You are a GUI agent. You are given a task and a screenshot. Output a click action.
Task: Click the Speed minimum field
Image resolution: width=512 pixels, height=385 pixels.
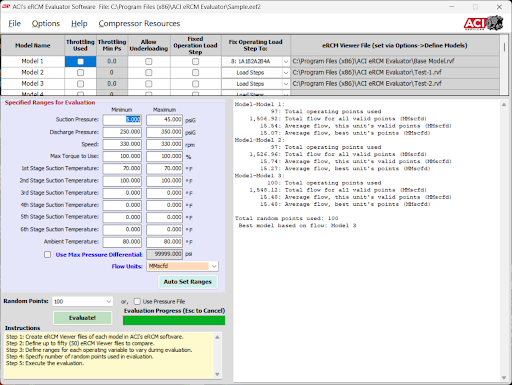(122, 144)
